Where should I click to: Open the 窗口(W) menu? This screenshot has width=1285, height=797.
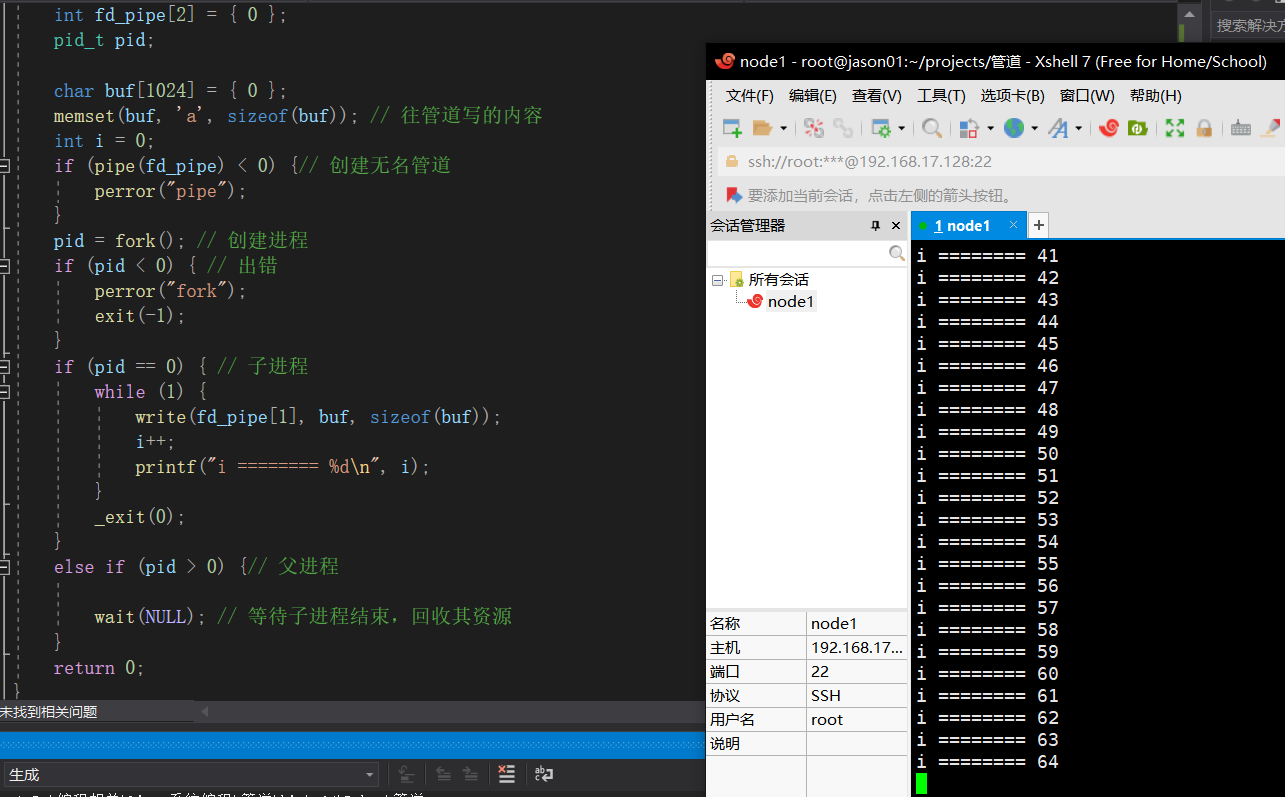[1087, 96]
